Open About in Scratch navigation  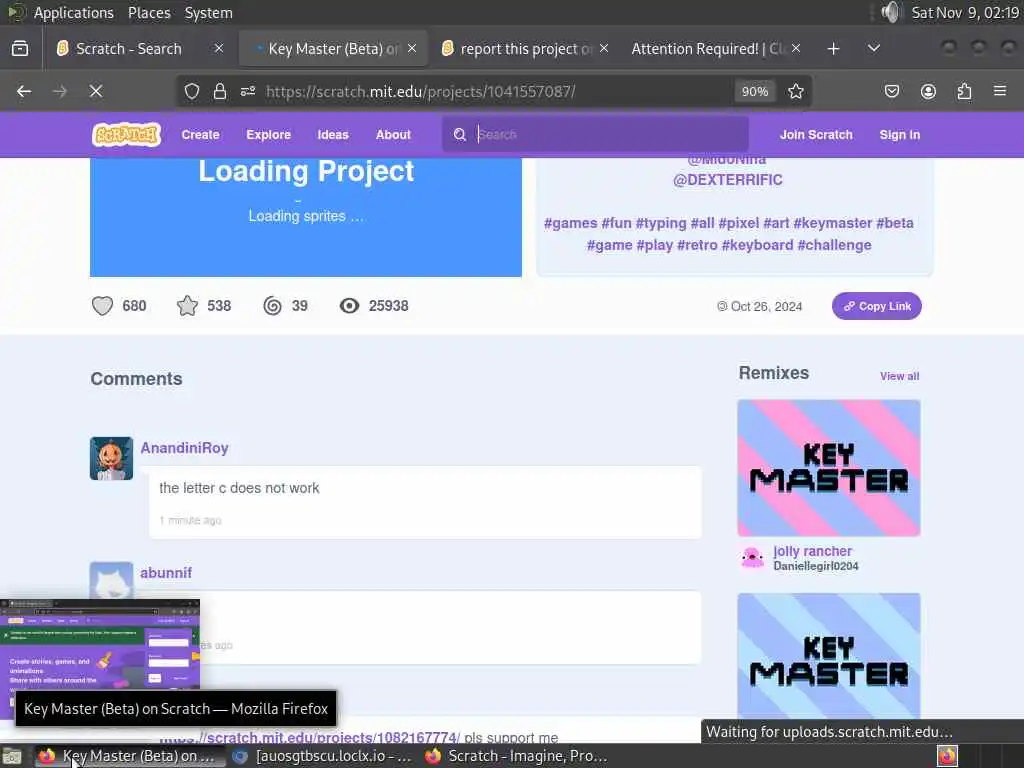[x=393, y=135]
